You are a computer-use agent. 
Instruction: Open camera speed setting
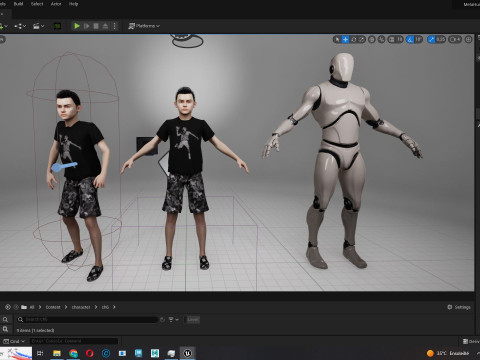[x=455, y=39]
